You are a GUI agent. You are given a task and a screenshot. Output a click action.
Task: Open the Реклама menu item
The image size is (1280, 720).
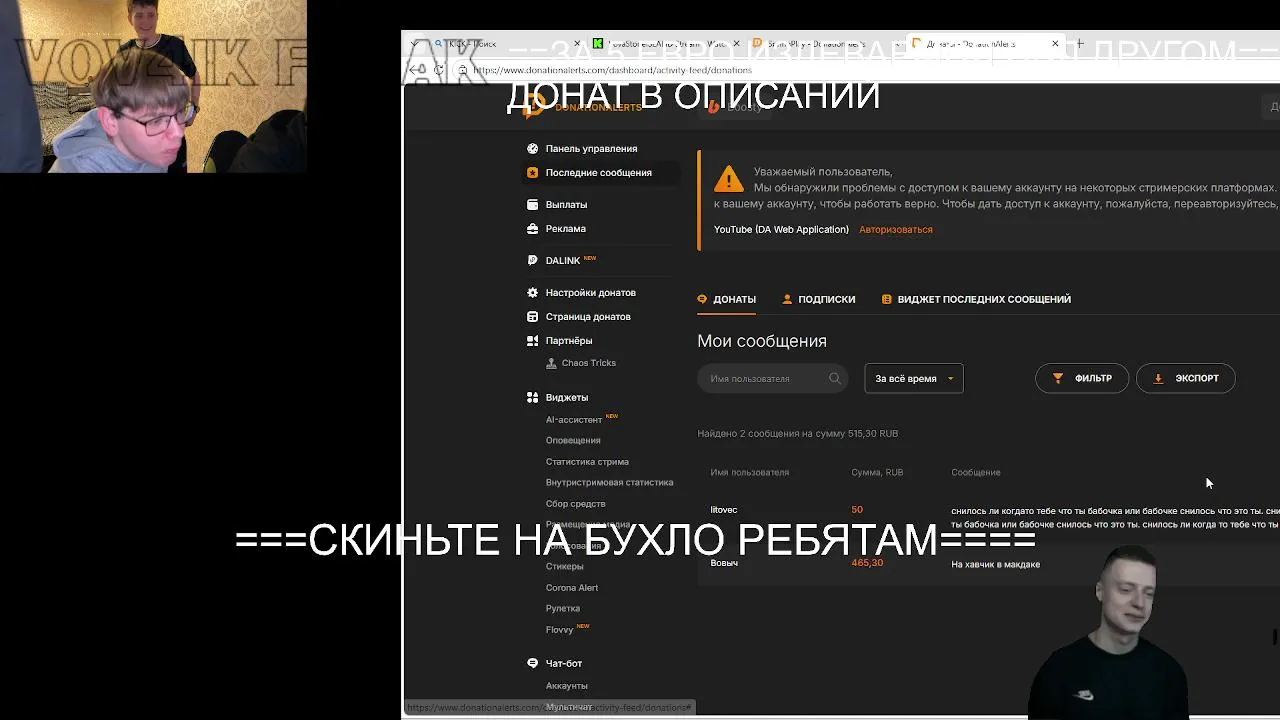click(565, 228)
